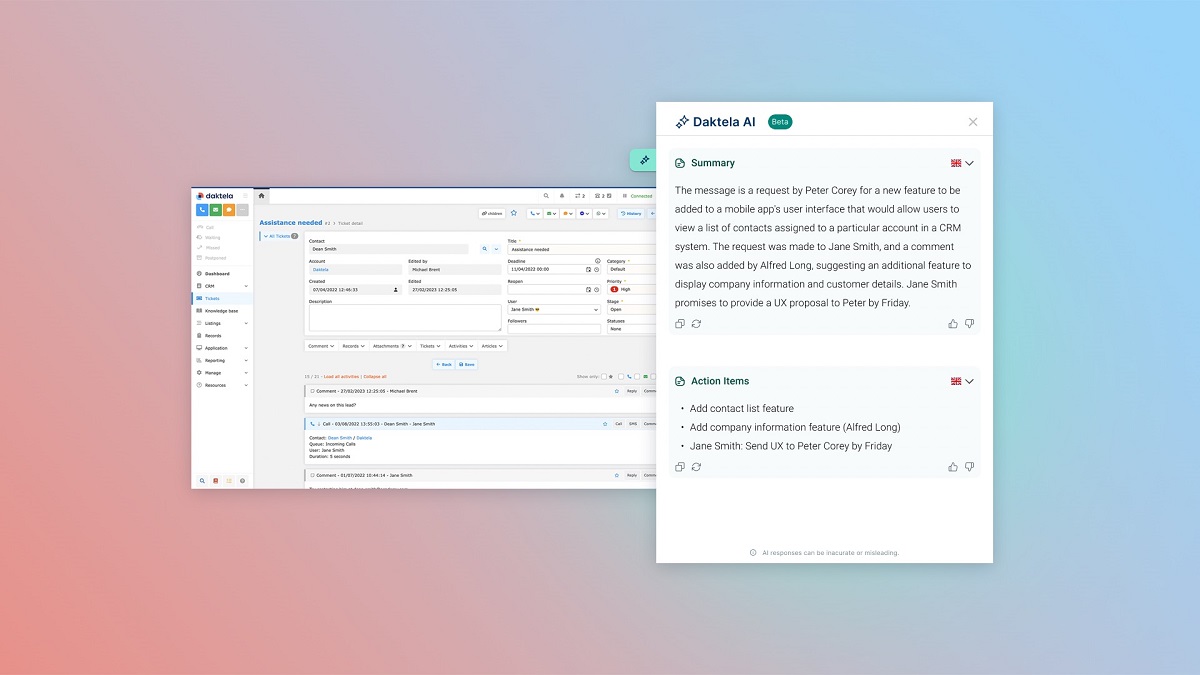
Task: Copy the Summary text
Action: click(x=680, y=324)
